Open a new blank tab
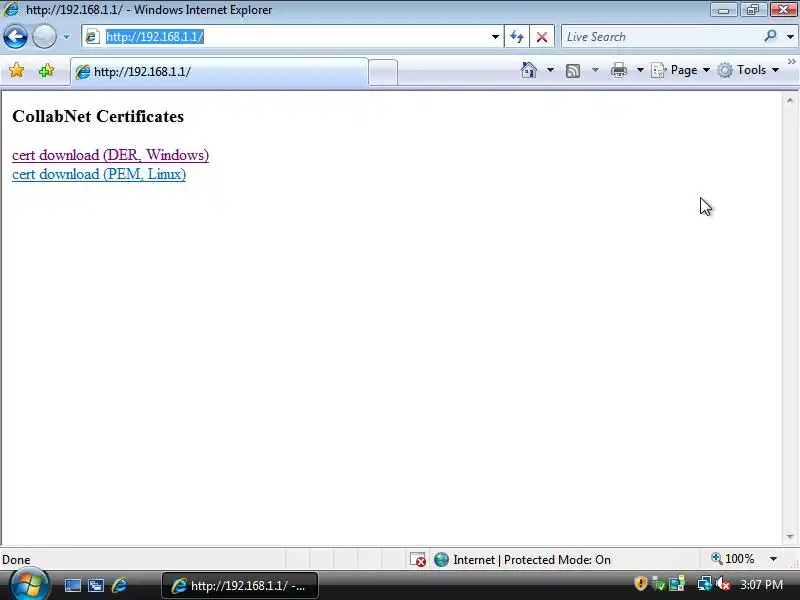Image resolution: width=800 pixels, height=600 pixels. pos(383,72)
